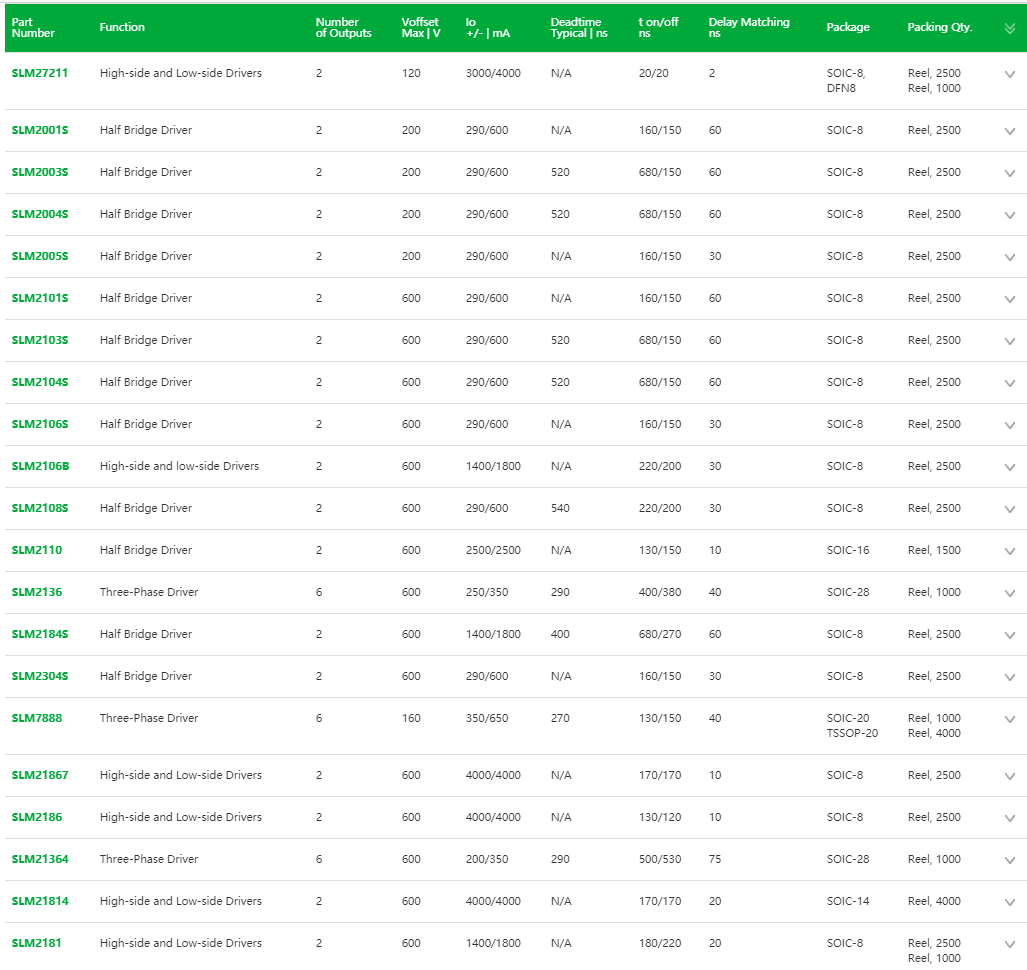Click the Deadtime Typical ns header
Viewport: 1027px width, 970px height.
579,28
